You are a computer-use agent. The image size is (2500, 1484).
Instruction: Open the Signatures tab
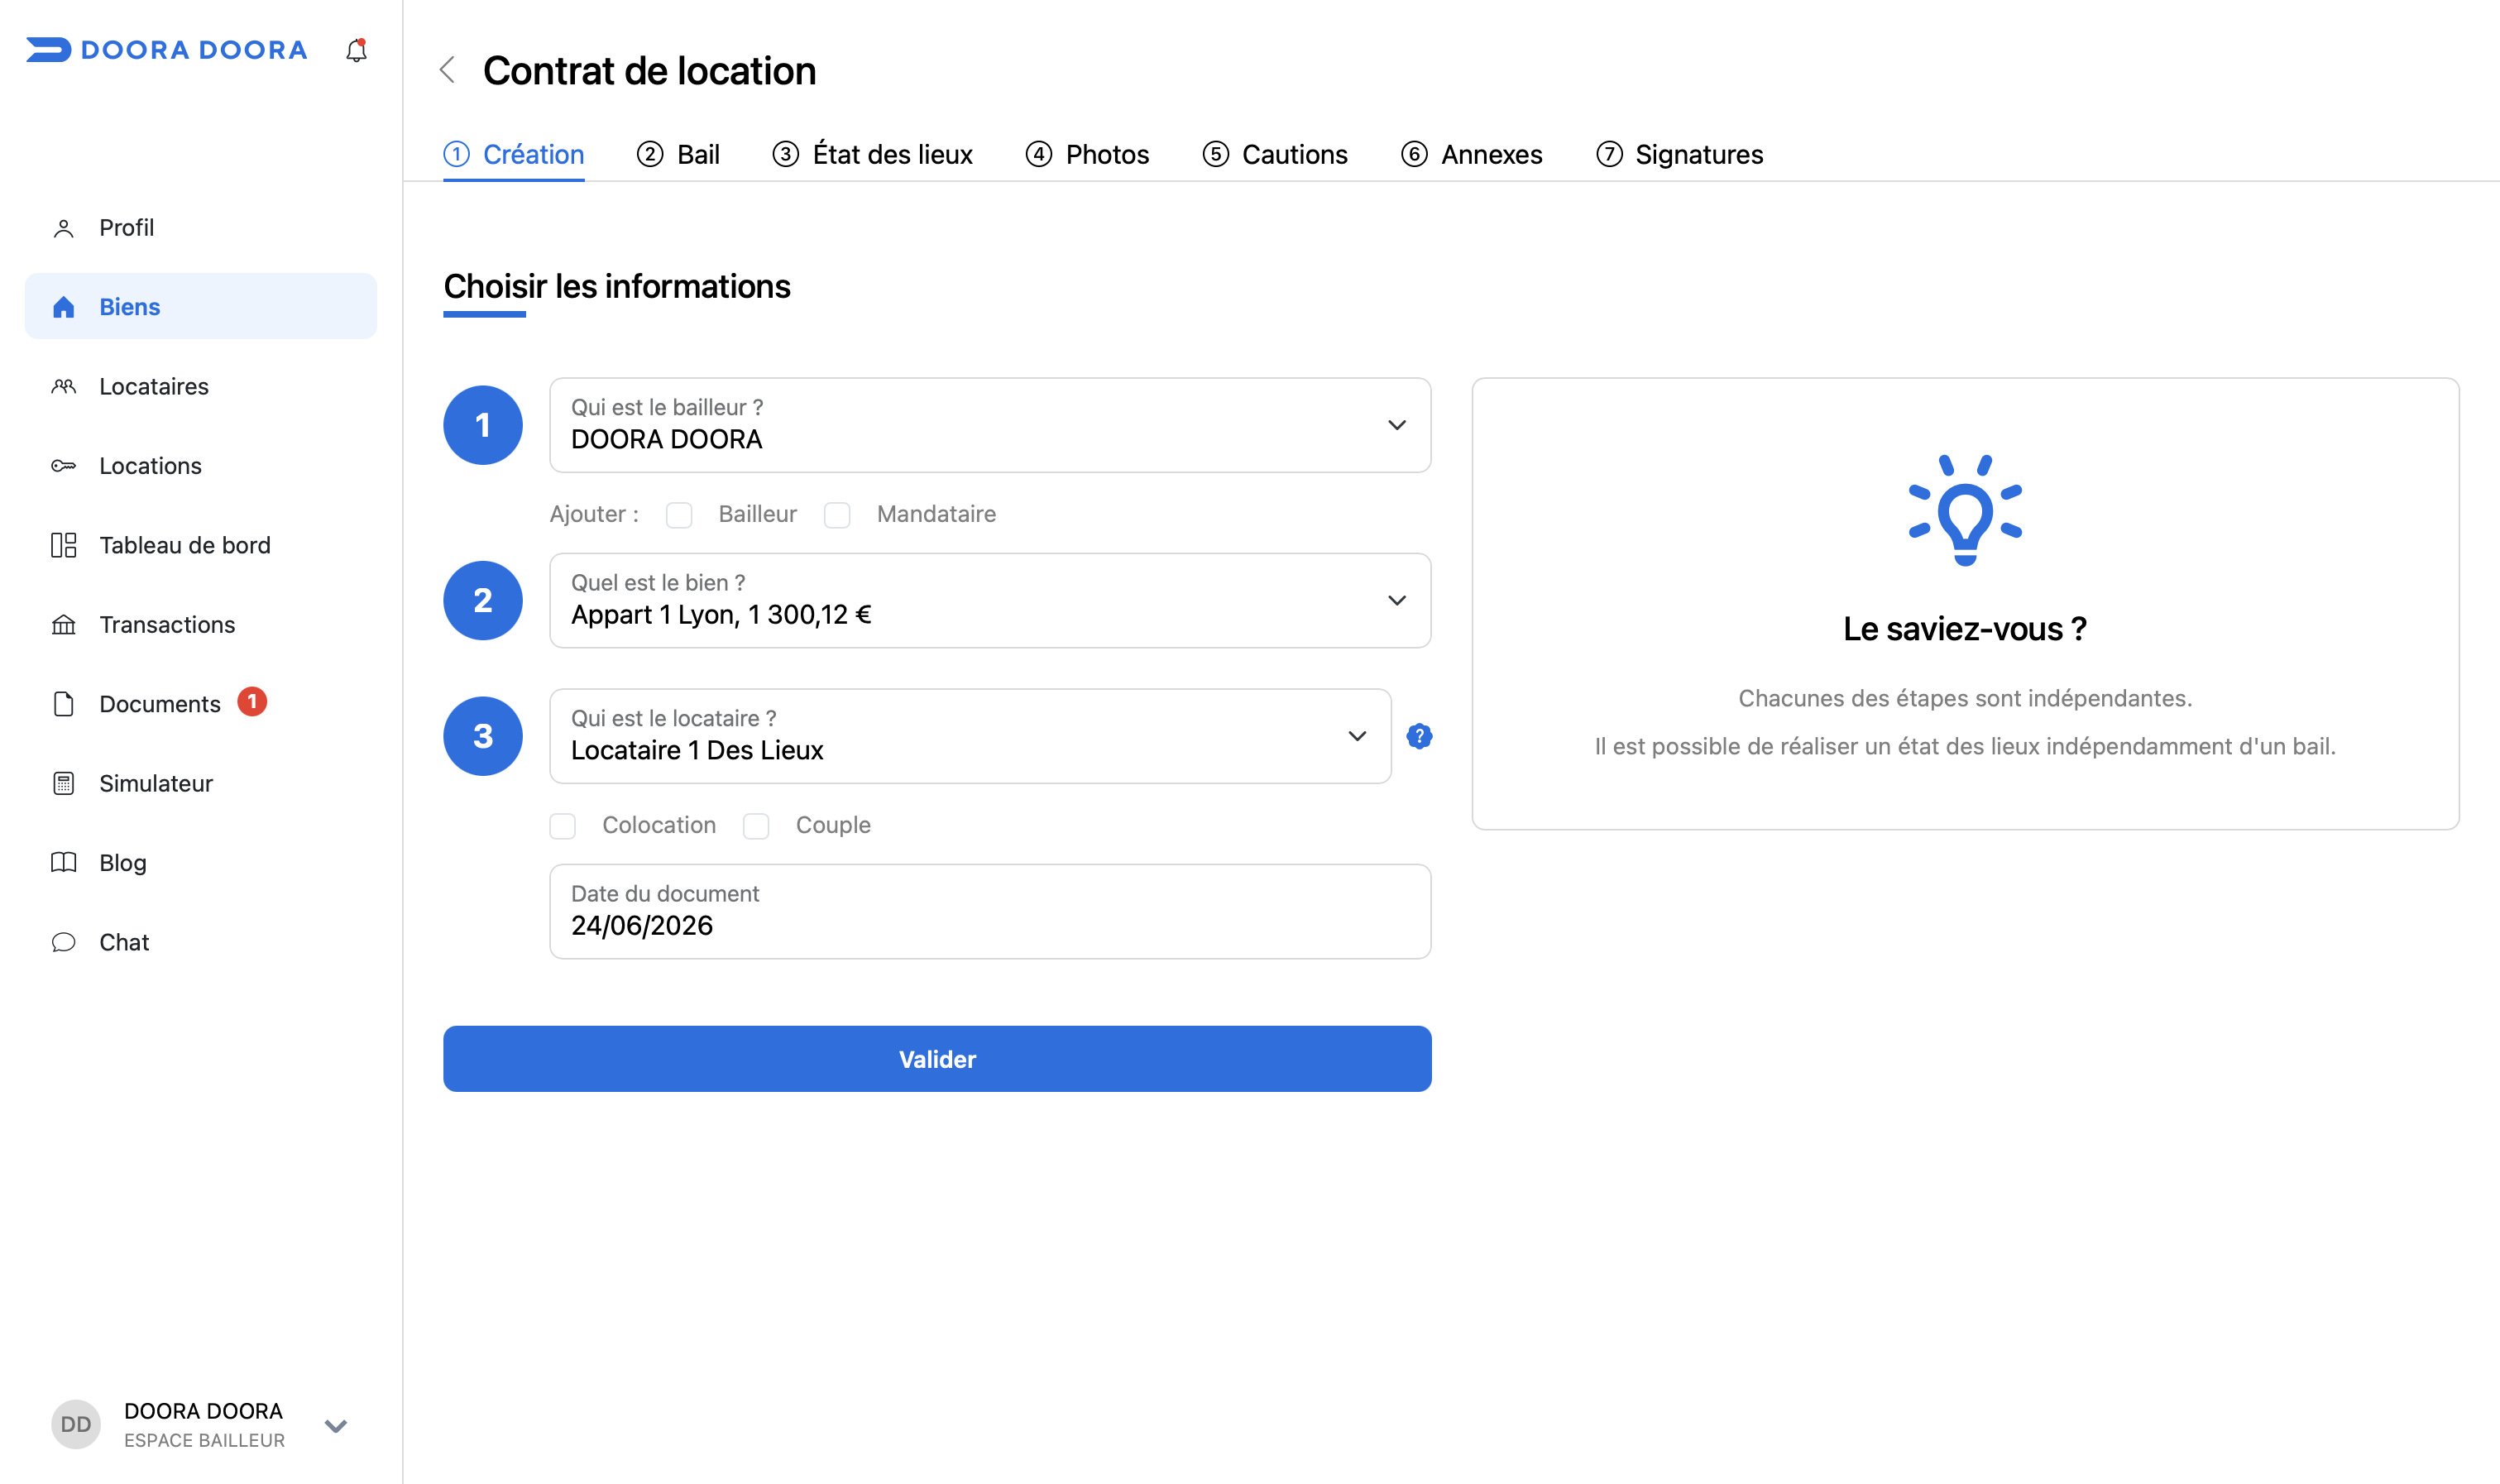click(x=1680, y=154)
